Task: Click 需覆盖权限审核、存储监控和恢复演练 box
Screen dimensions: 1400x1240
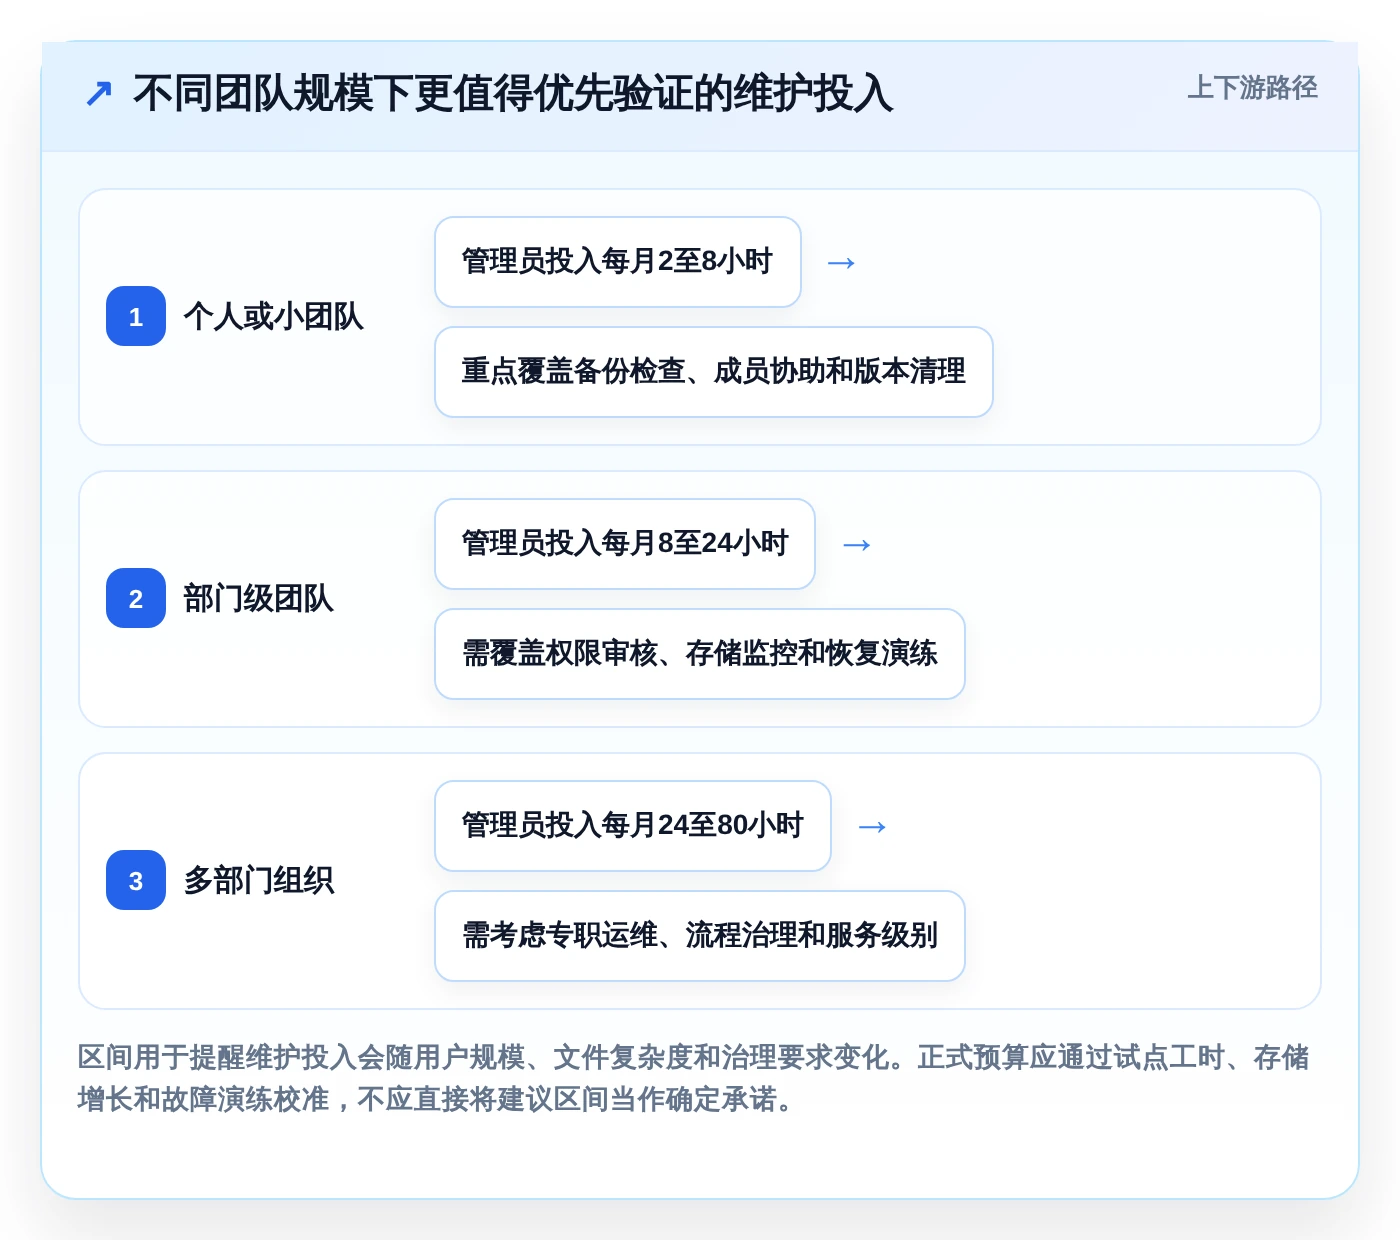Action: 700,654
